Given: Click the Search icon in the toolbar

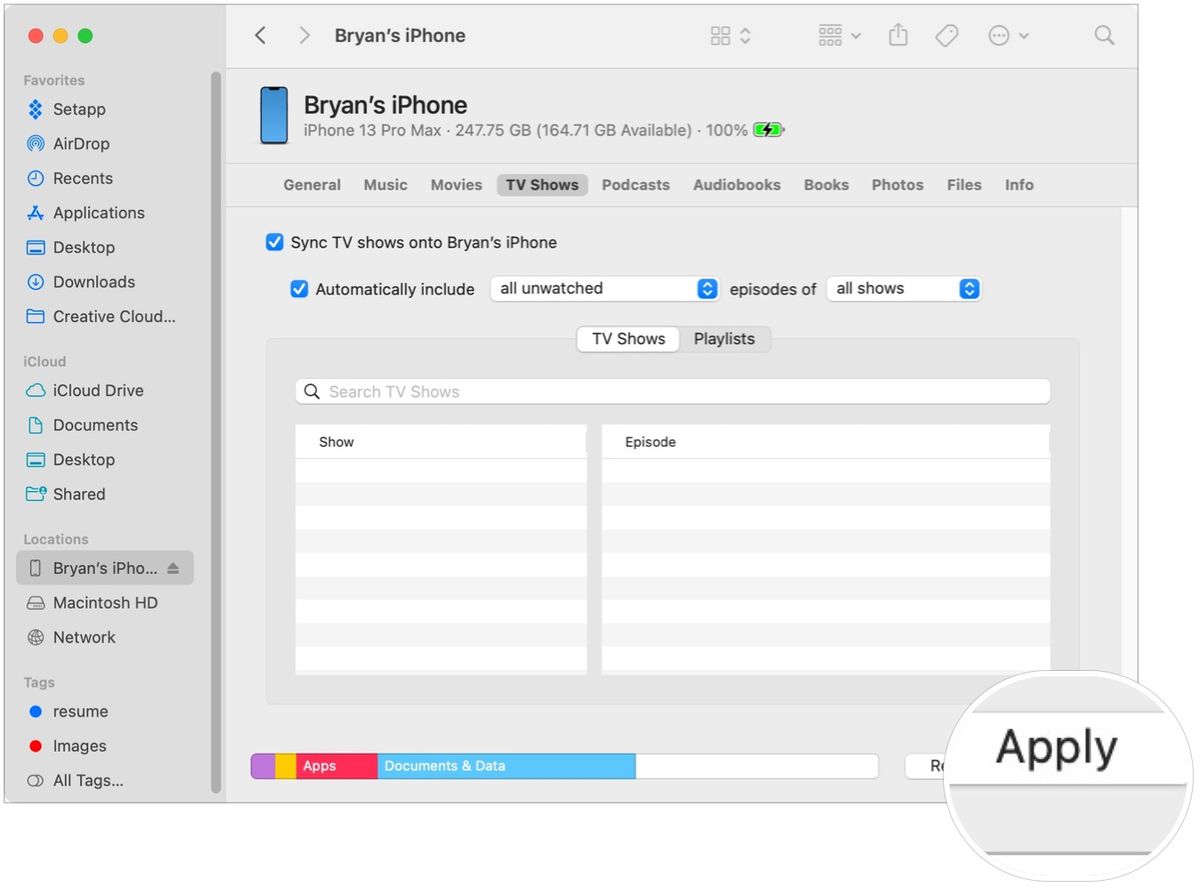Looking at the screenshot, I should (x=1104, y=35).
